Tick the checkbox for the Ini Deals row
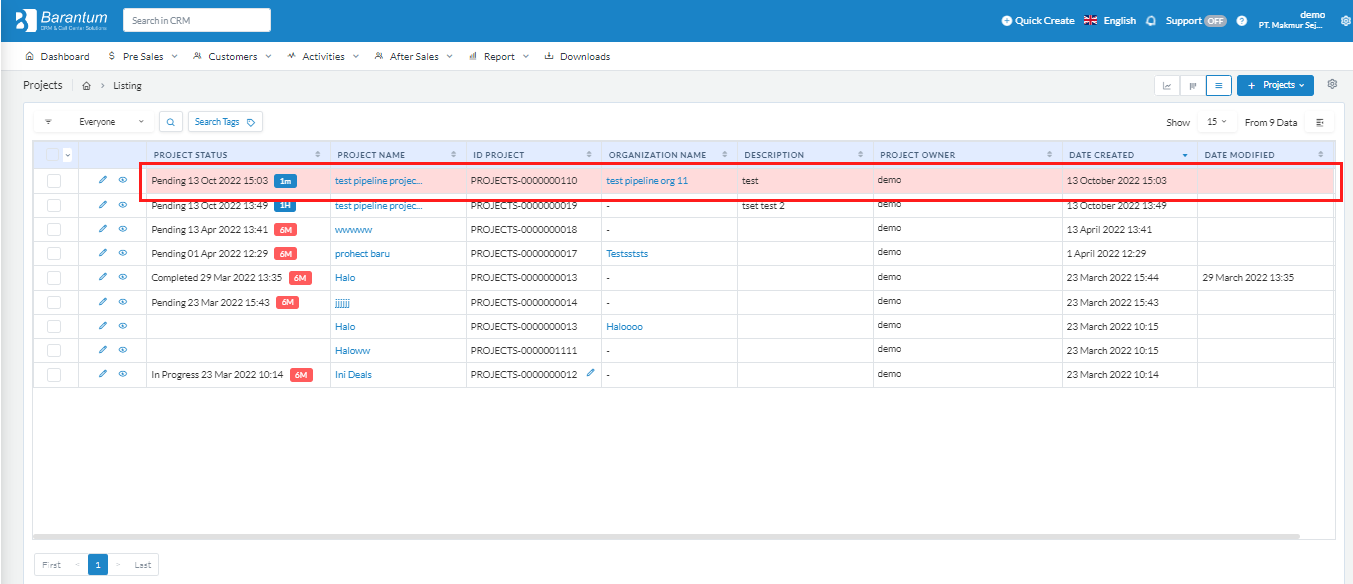 pos(54,375)
